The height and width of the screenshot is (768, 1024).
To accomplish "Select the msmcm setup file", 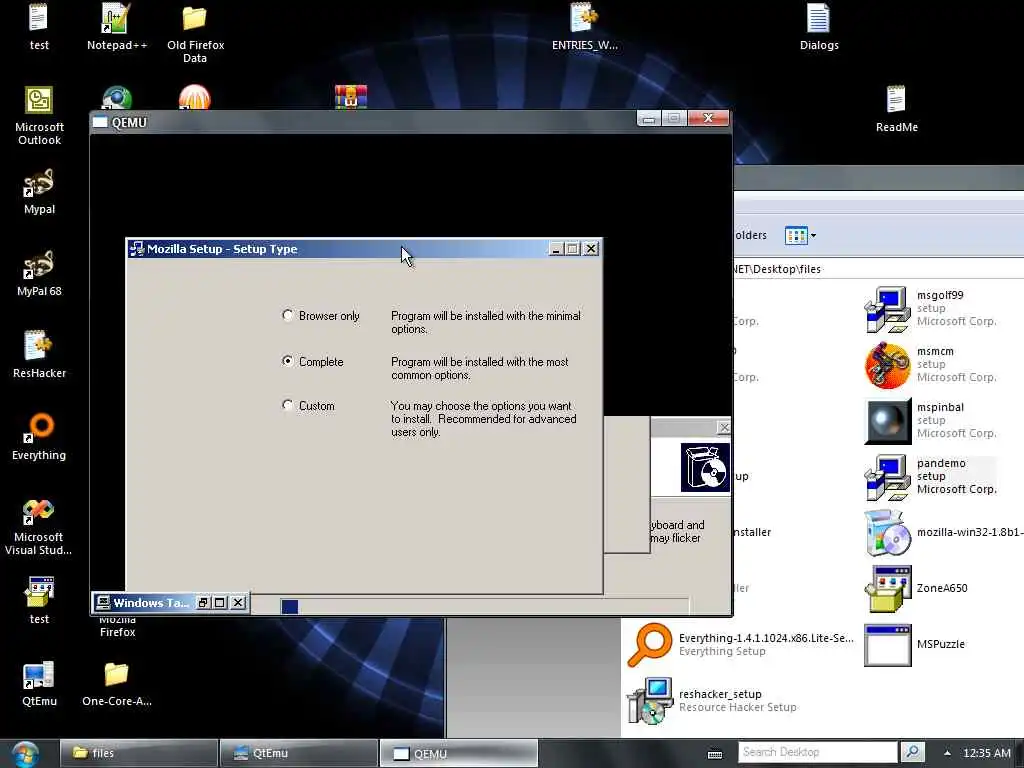I will [x=931, y=364].
